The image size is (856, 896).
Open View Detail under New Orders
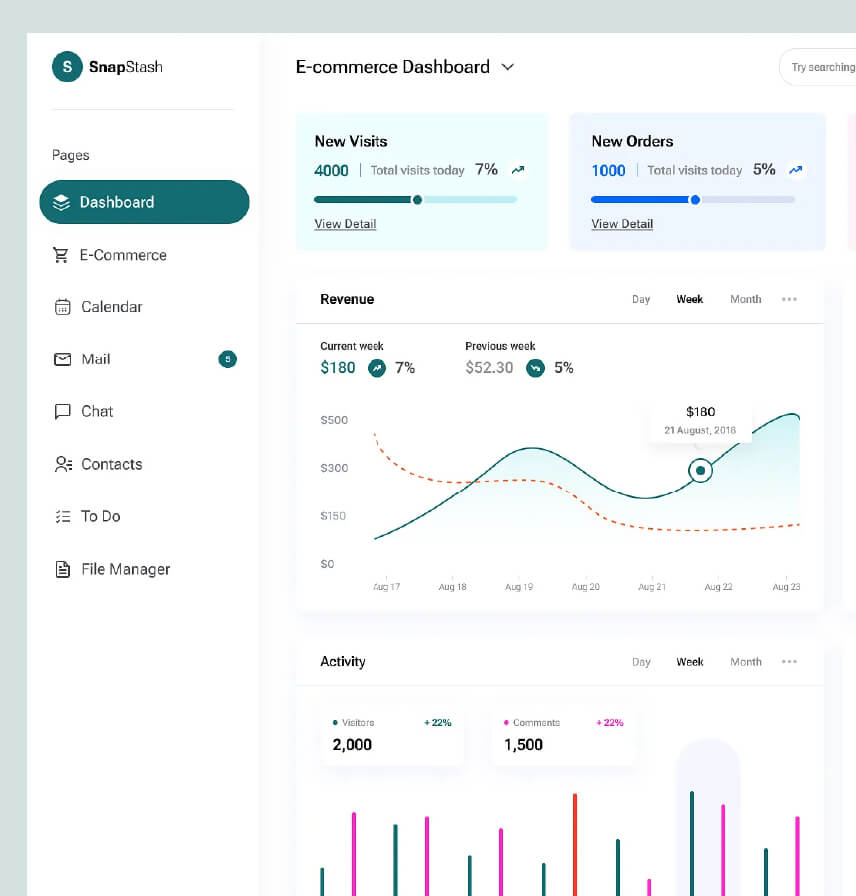coord(621,223)
